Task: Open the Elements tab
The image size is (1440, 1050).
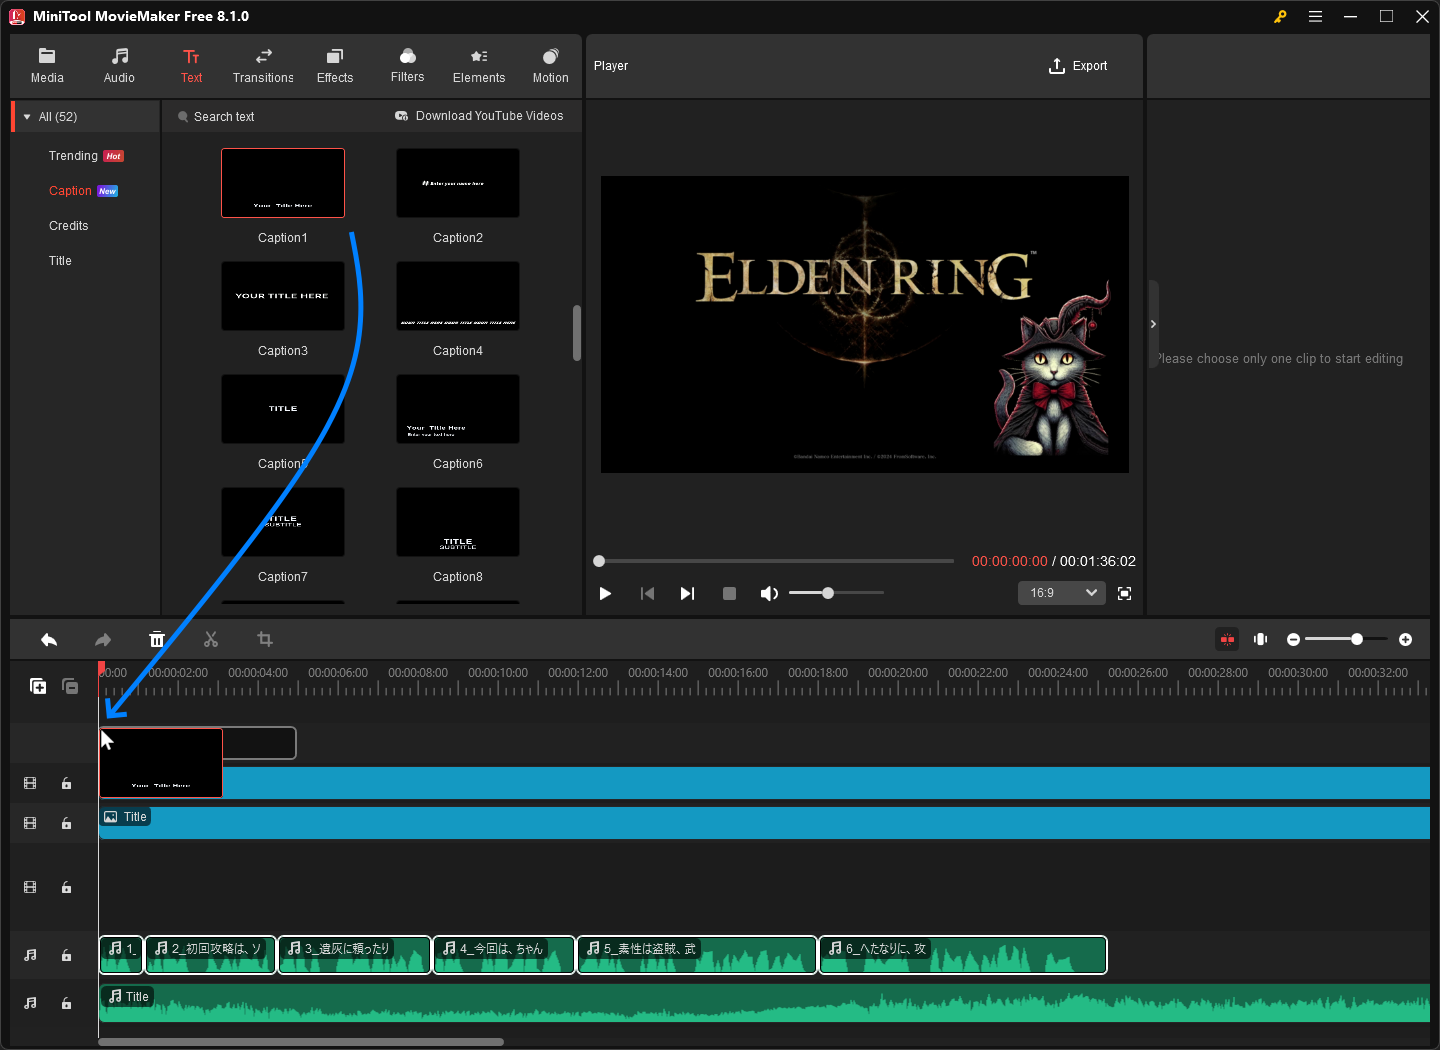Action: [479, 66]
